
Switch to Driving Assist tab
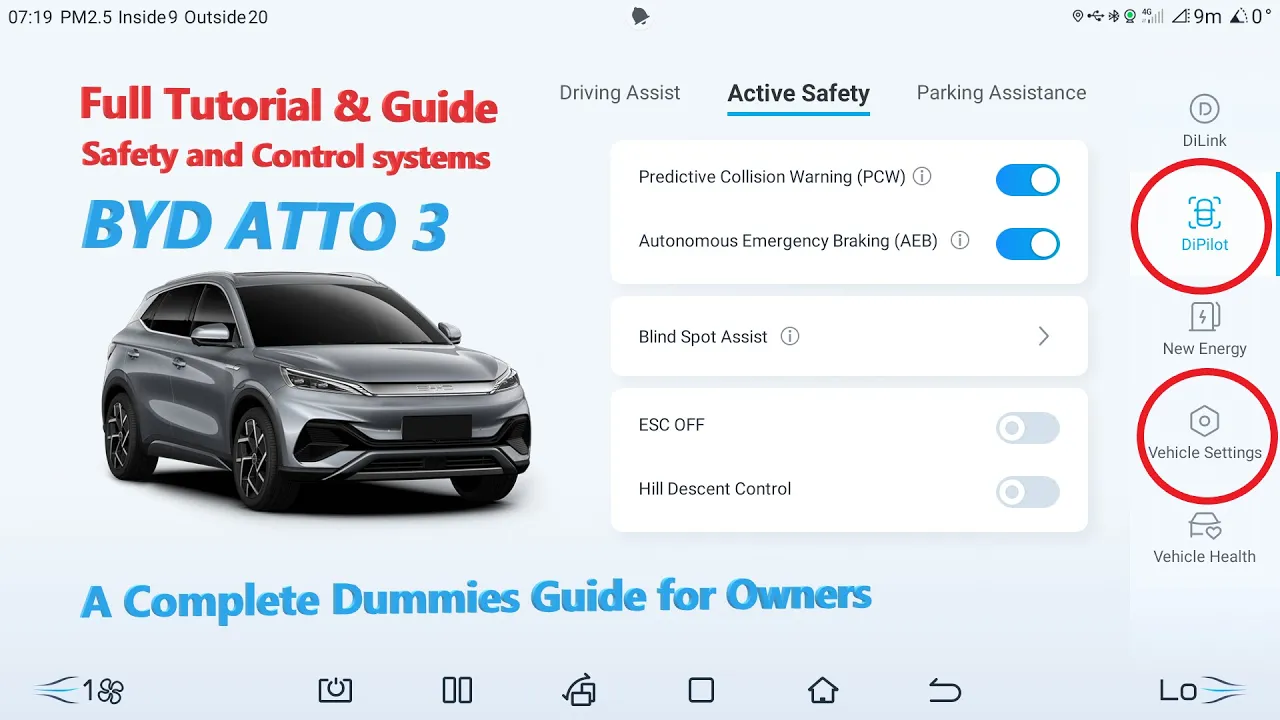[x=619, y=93]
